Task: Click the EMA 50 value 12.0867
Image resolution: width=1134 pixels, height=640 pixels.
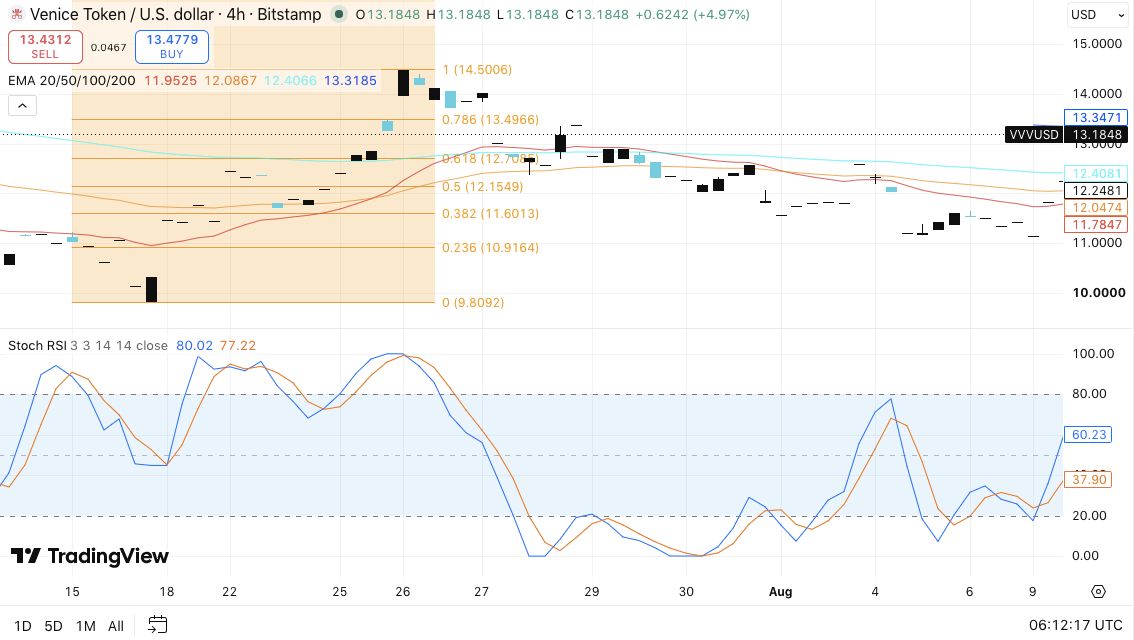Action: tap(230, 80)
